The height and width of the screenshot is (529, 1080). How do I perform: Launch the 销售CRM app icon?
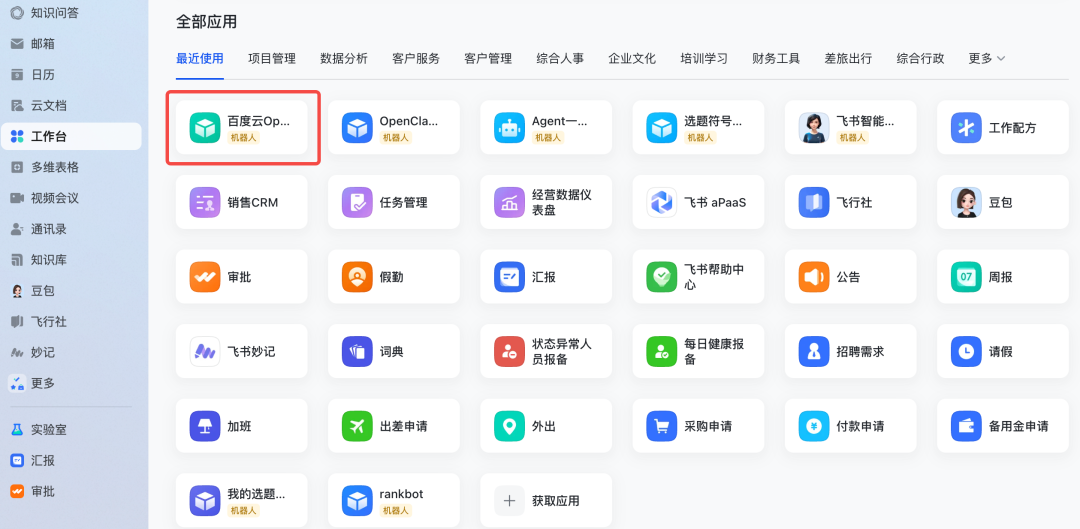tap(205, 202)
